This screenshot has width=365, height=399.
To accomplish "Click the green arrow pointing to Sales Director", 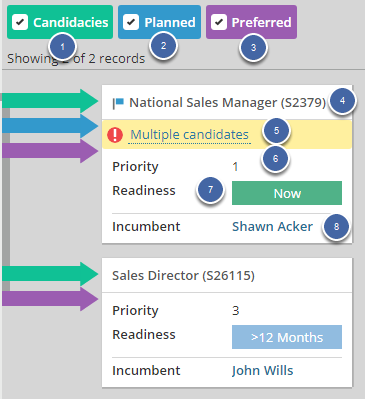I will (50, 274).
